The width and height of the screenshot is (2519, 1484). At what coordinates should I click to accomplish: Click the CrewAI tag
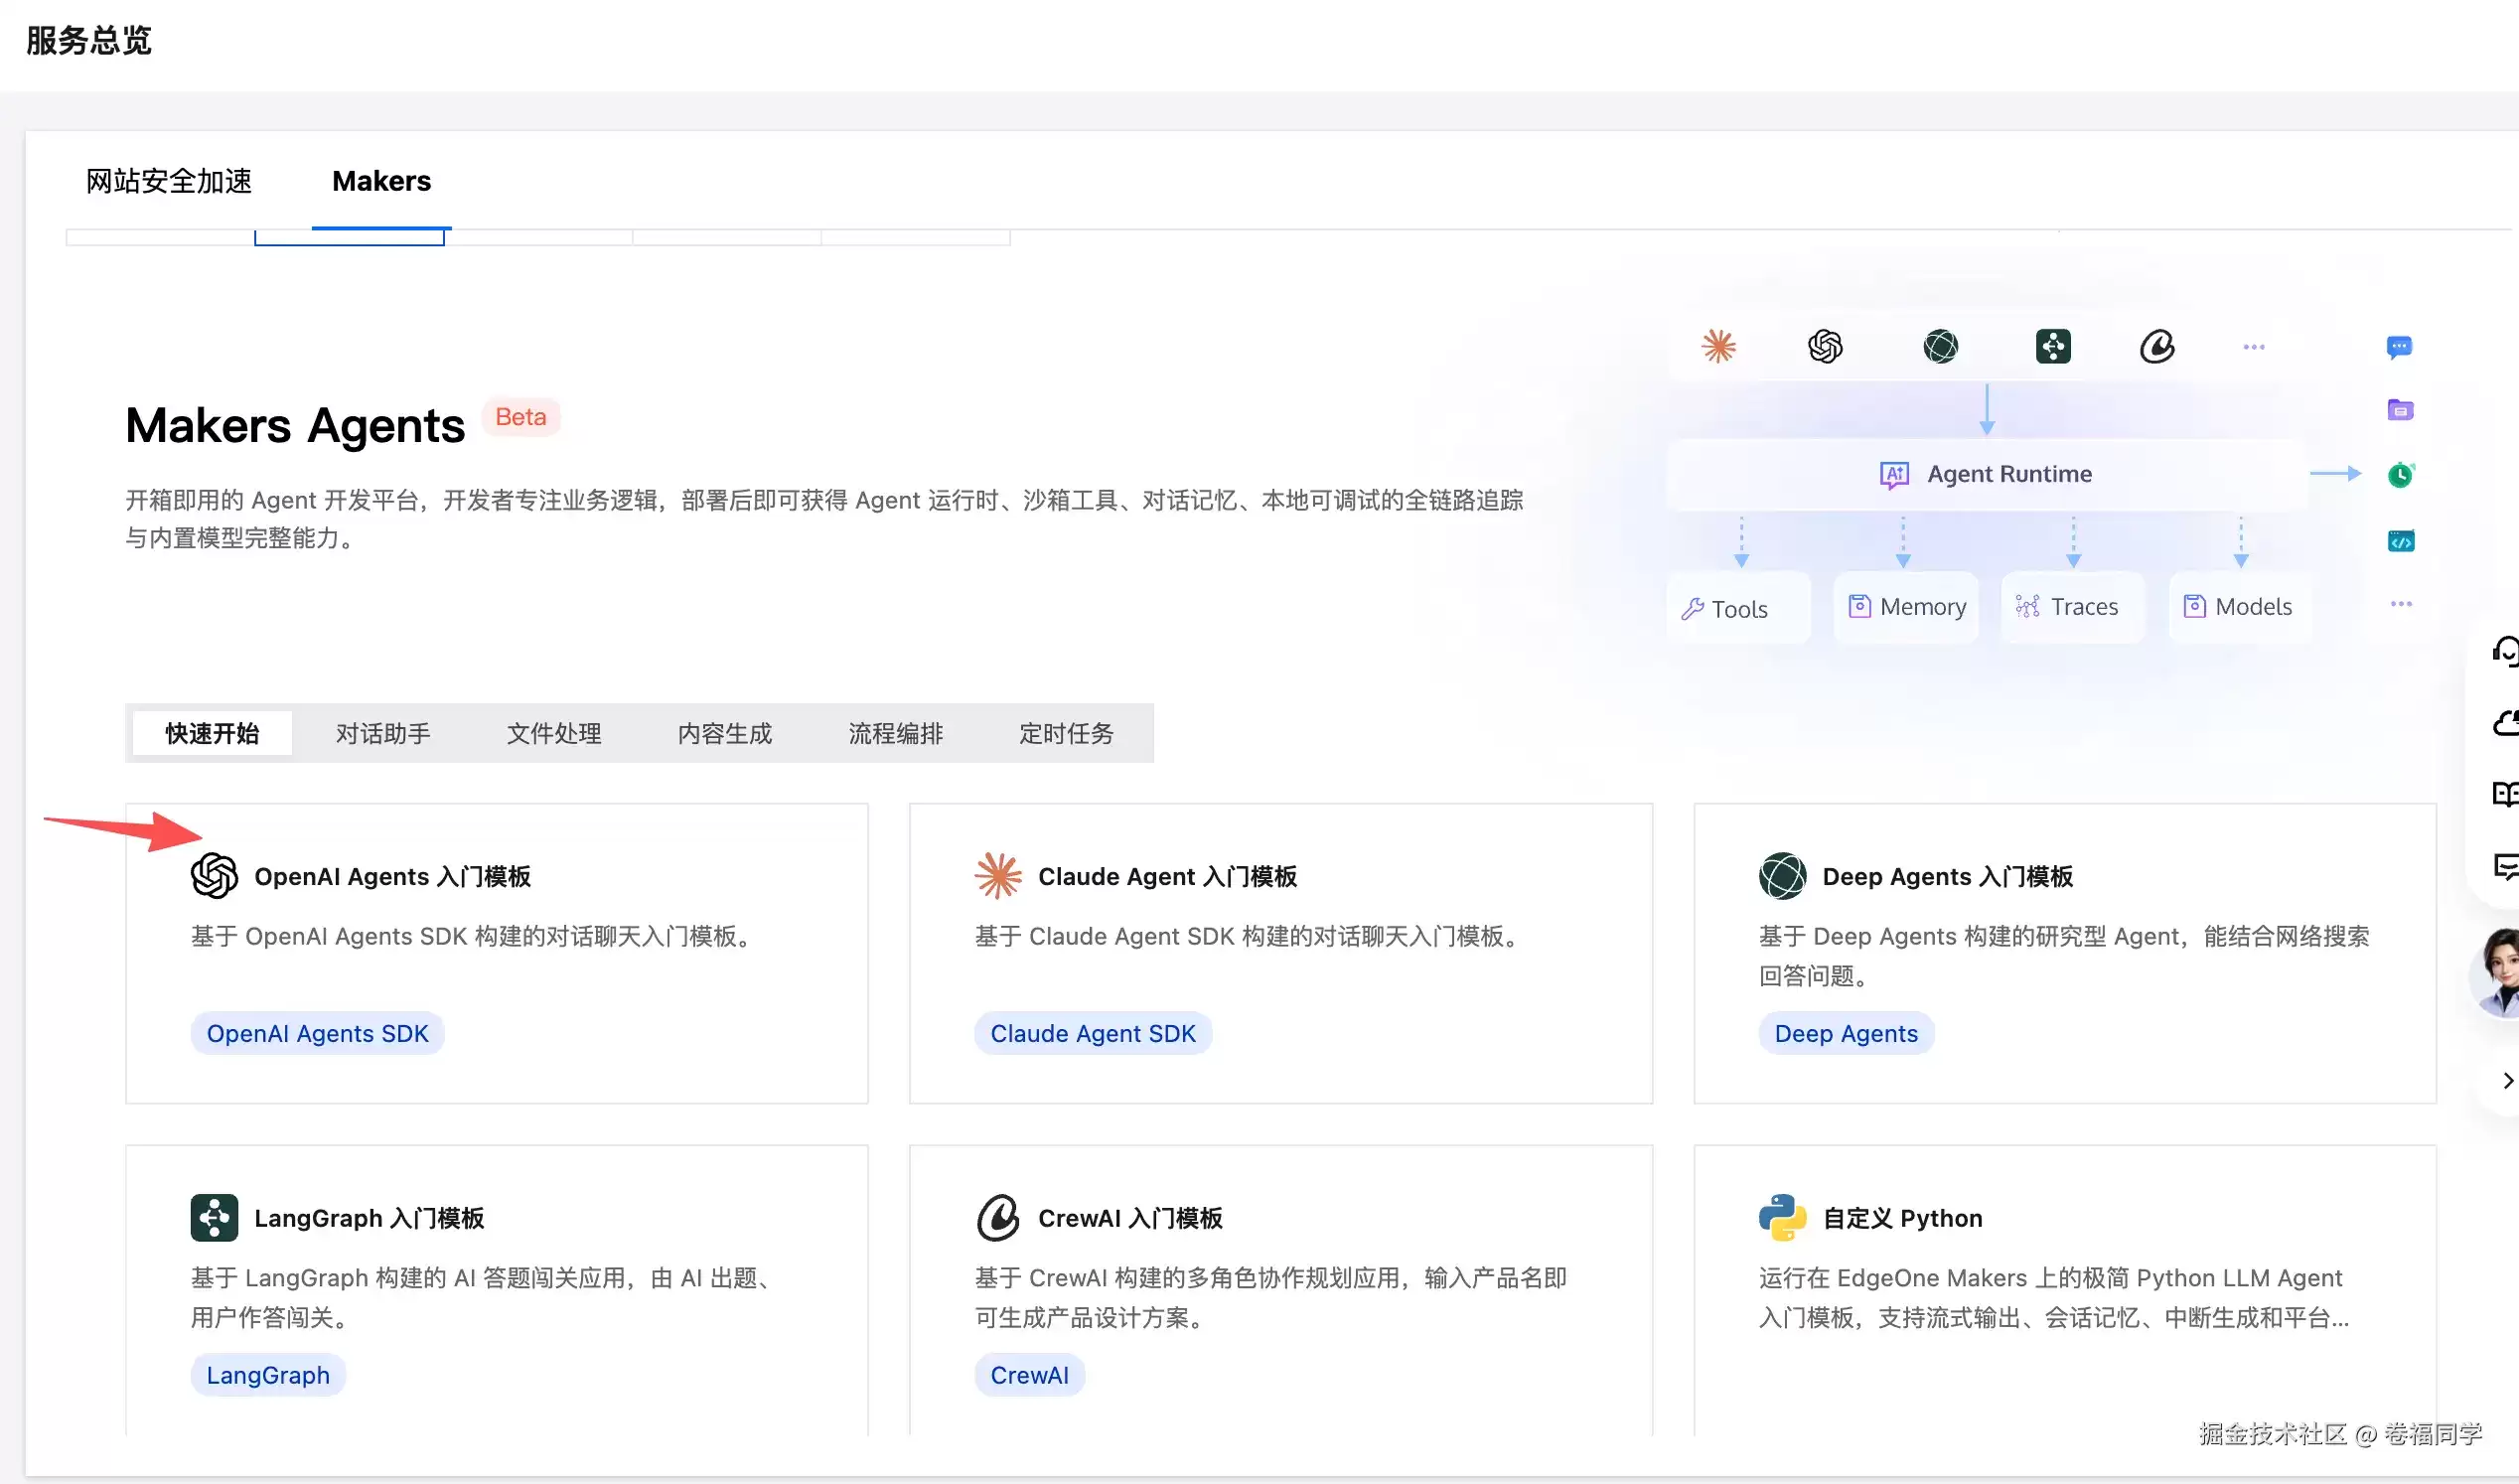click(x=1029, y=1375)
